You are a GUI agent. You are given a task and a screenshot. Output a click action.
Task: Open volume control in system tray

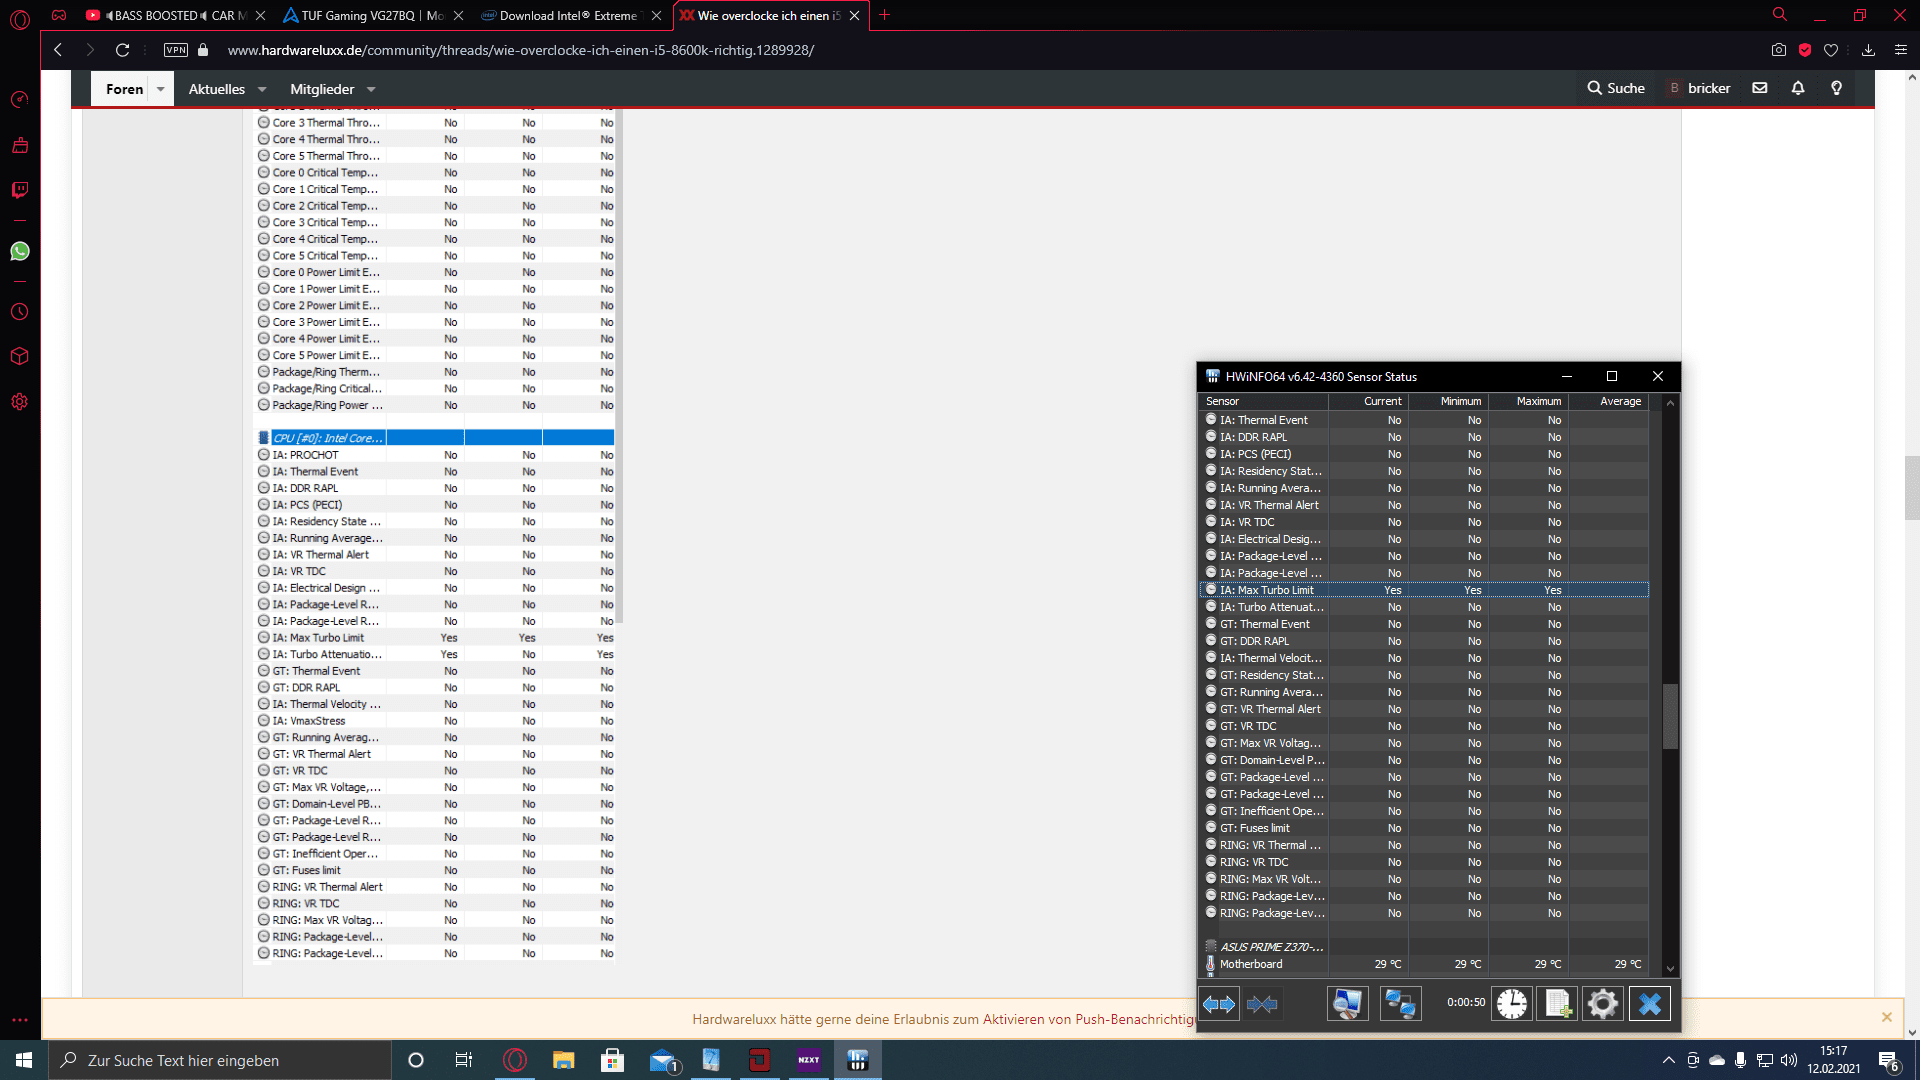(x=1789, y=1060)
